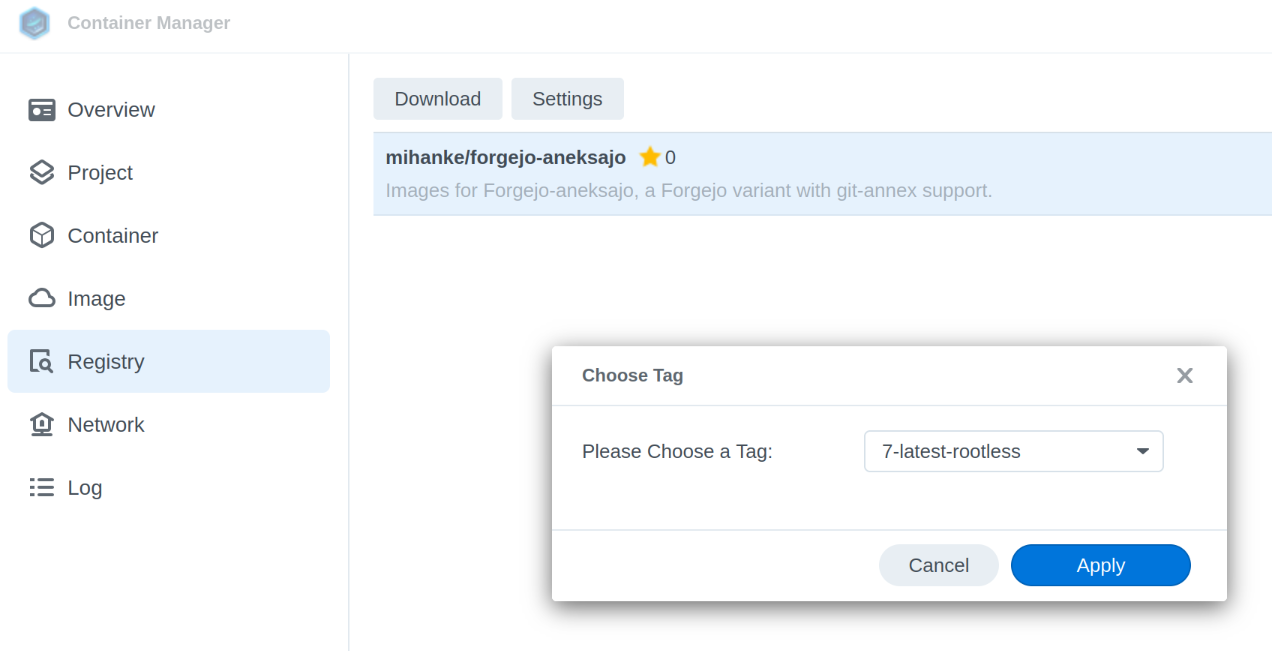Open the Overview menu item
This screenshot has height=651, width=1272.
(x=111, y=110)
